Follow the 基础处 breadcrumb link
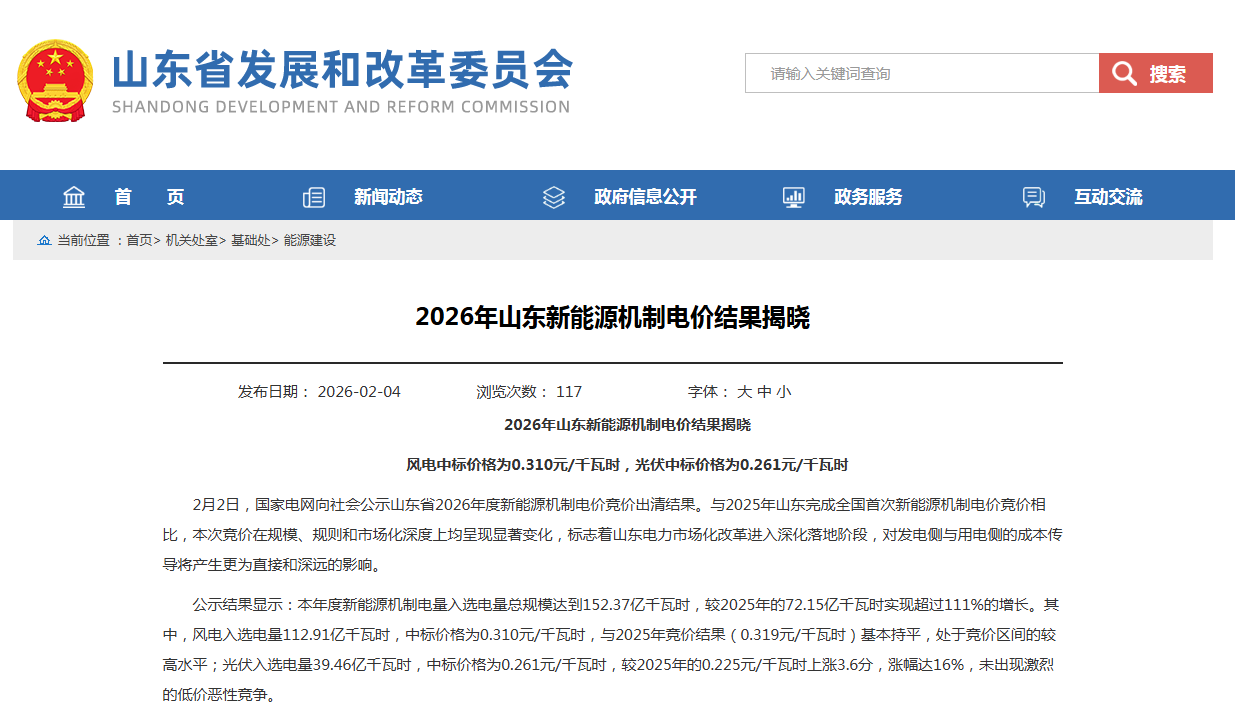 (x=250, y=241)
